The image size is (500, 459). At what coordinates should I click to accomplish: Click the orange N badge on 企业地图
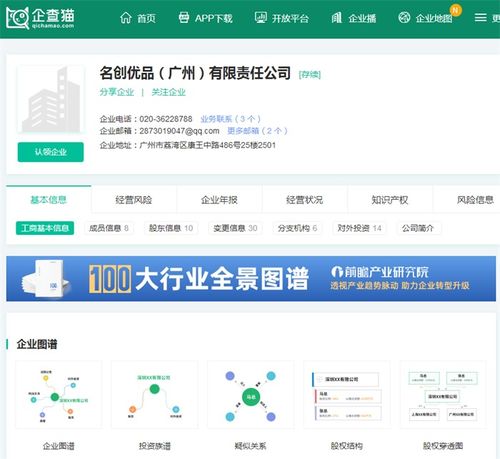(455, 10)
